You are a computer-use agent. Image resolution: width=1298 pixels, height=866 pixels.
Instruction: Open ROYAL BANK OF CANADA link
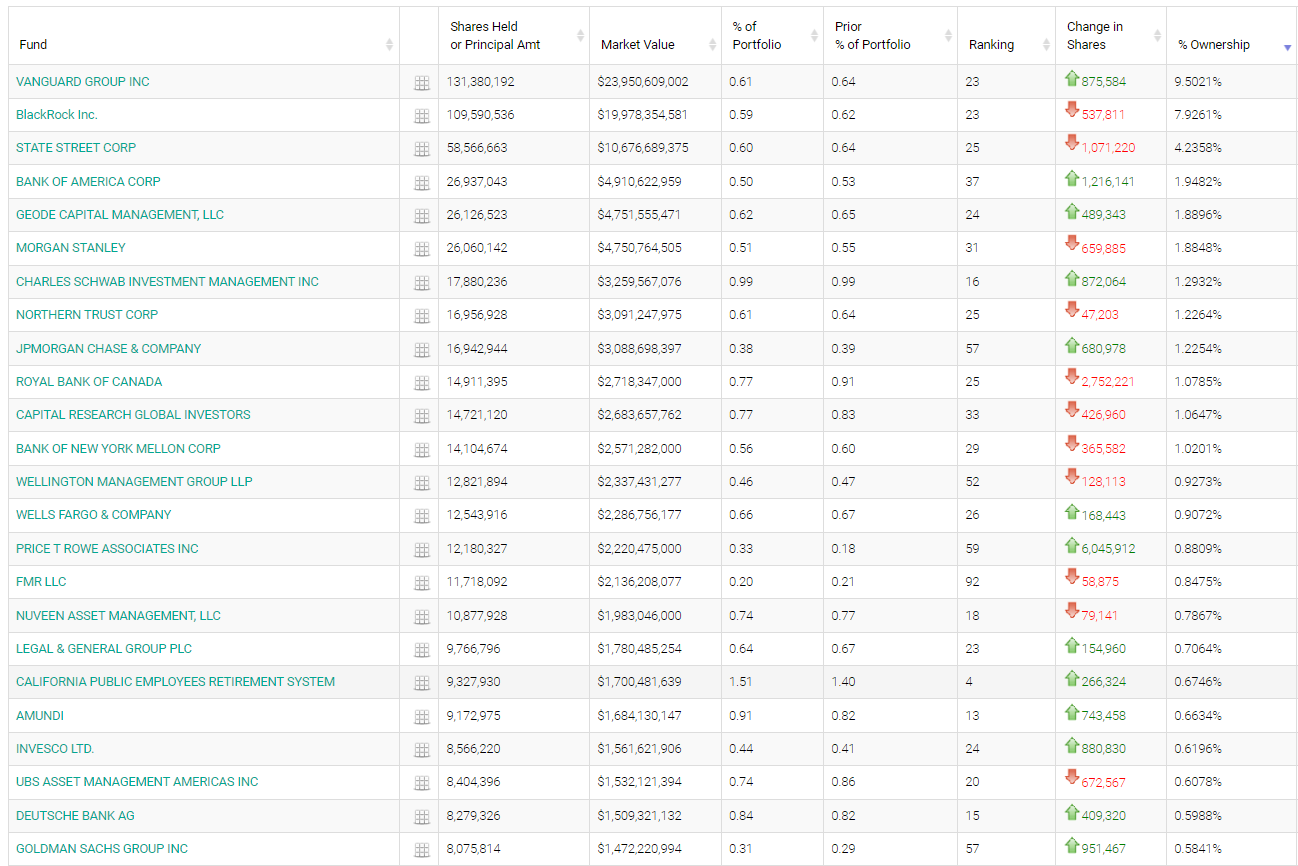pos(89,382)
